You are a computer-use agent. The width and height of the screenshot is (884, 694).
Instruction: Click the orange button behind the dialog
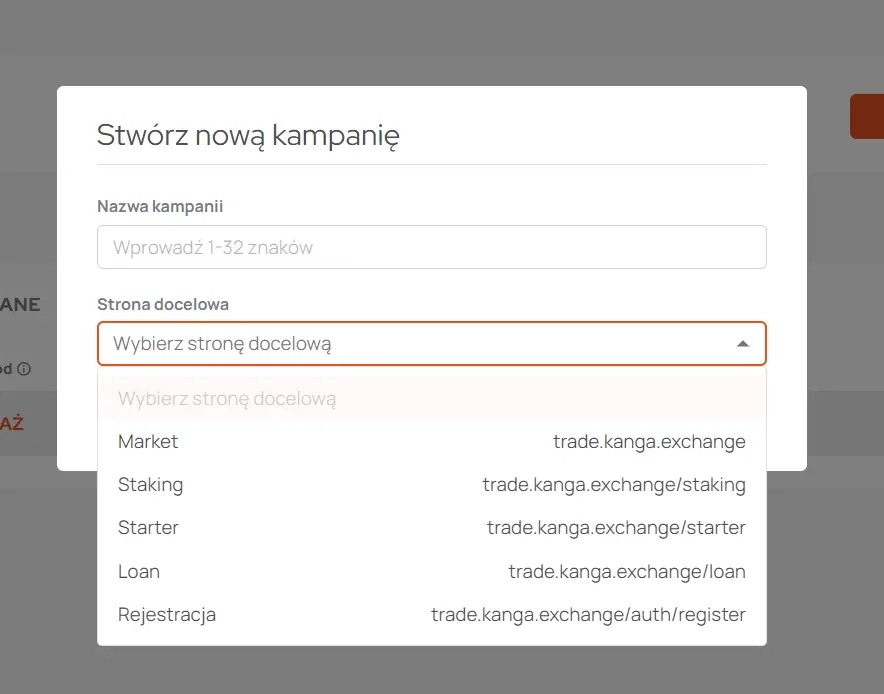click(867, 116)
